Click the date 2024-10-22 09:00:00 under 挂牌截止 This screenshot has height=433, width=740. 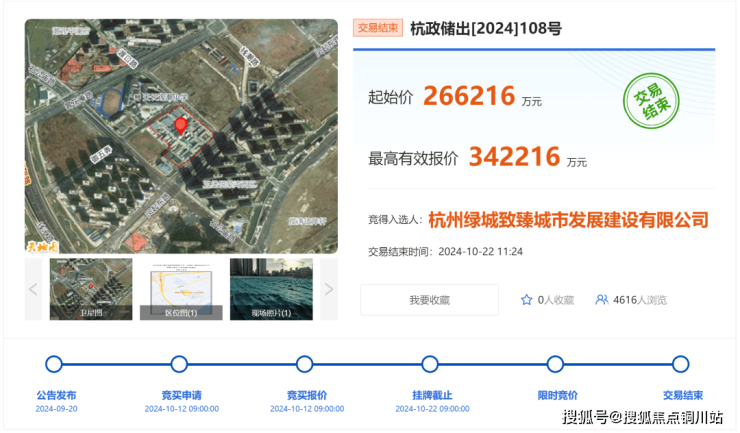432,409
